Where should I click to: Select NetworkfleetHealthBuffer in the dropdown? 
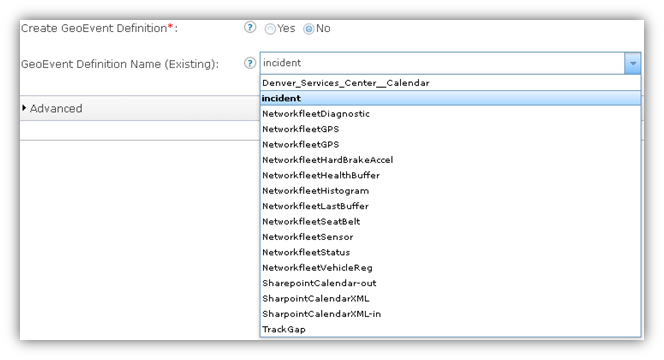(x=450, y=175)
